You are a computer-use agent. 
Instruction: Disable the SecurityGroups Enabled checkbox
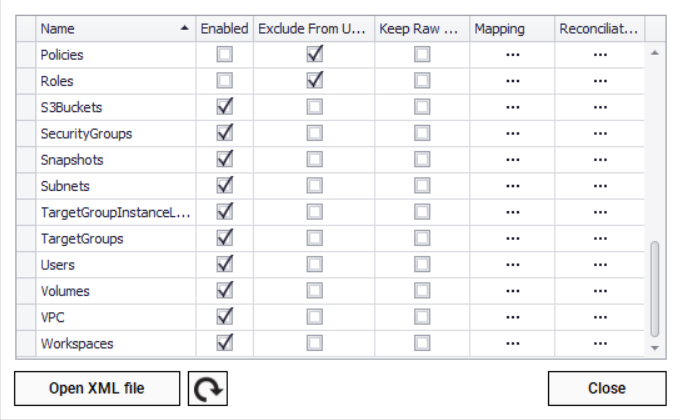coord(224,133)
